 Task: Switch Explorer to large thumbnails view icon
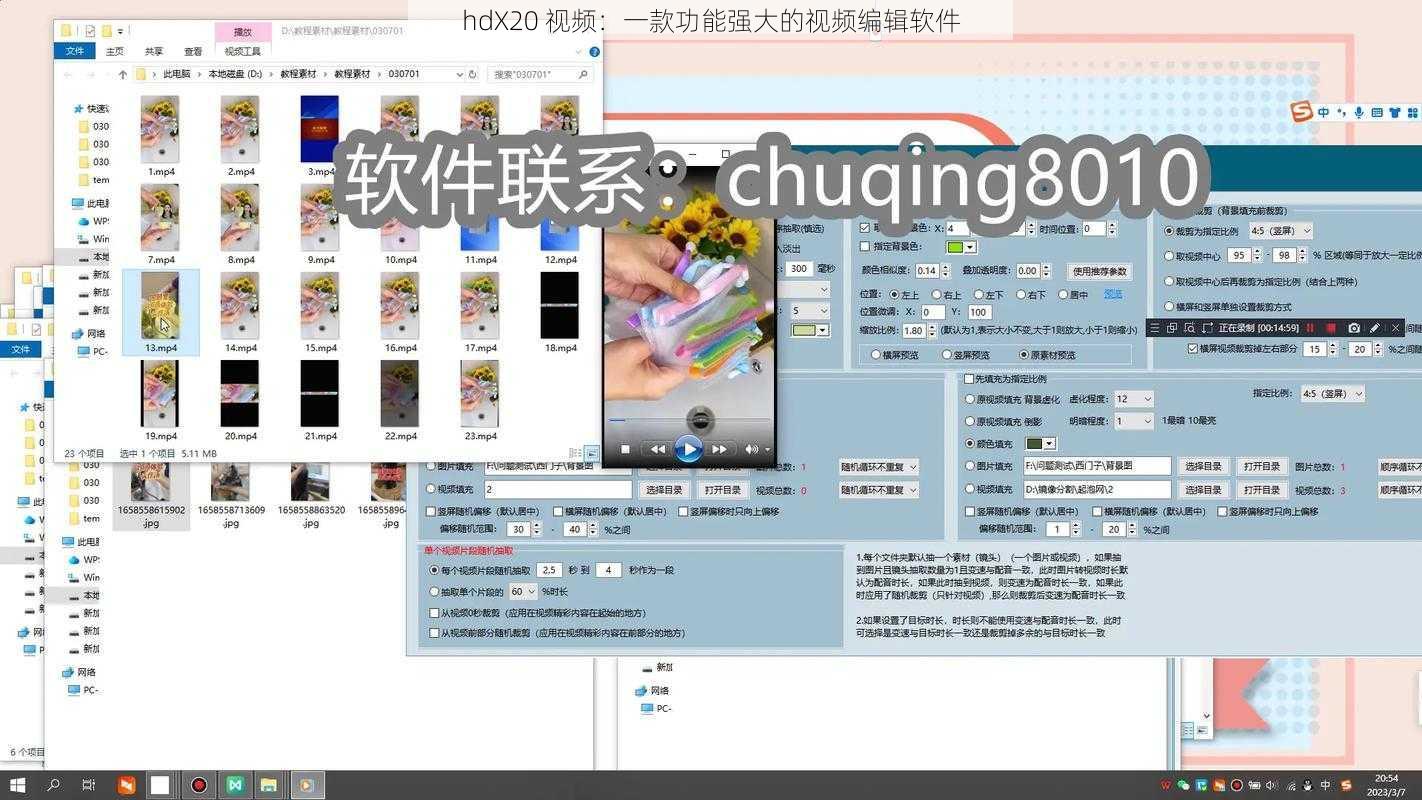click(591, 453)
